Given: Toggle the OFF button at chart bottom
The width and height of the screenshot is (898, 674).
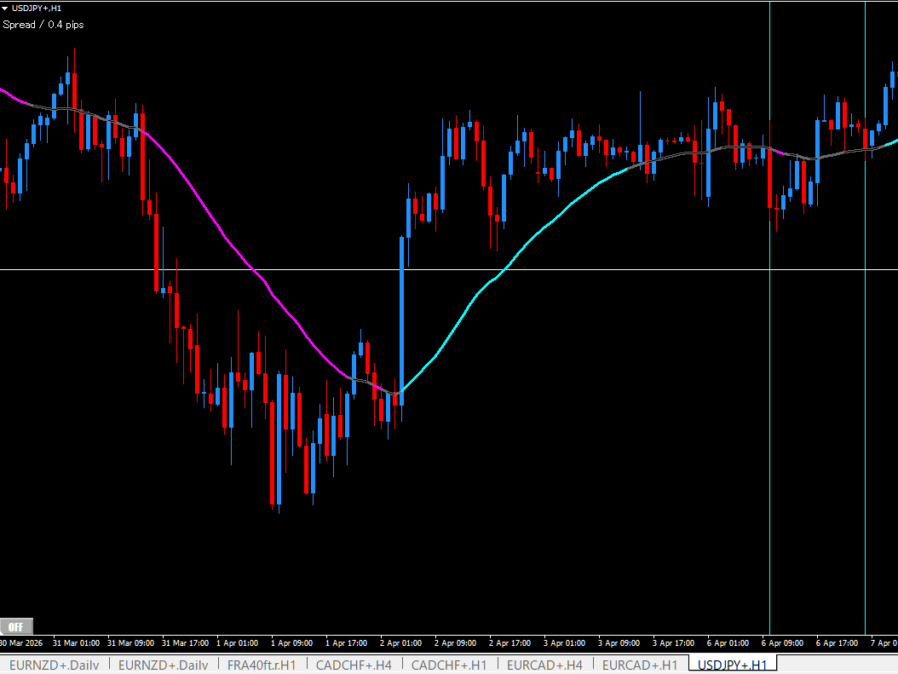Looking at the screenshot, I should (x=15, y=626).
